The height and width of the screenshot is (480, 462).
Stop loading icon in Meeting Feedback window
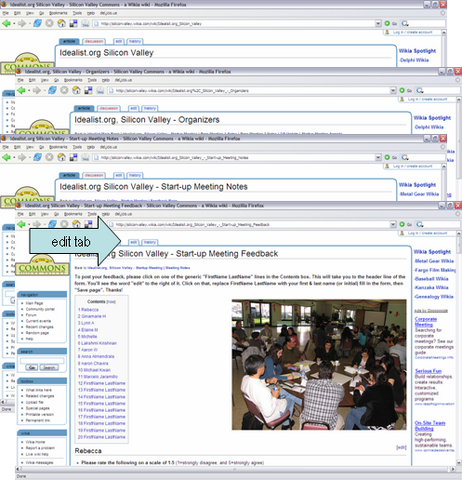pyautogui.click(x=64, y=224)
